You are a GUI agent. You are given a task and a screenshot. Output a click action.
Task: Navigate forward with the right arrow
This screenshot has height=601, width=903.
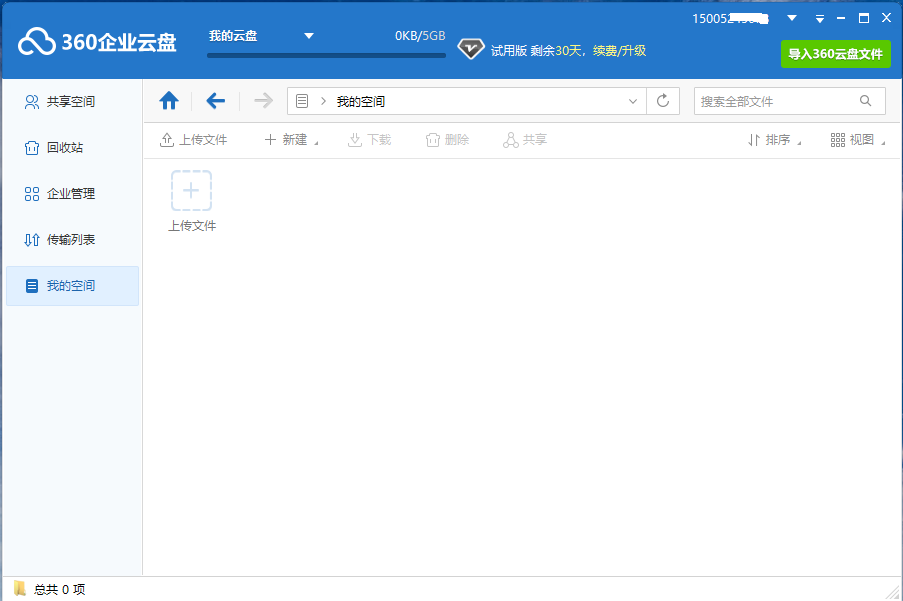pyautogui.click(x=263, y=101)
